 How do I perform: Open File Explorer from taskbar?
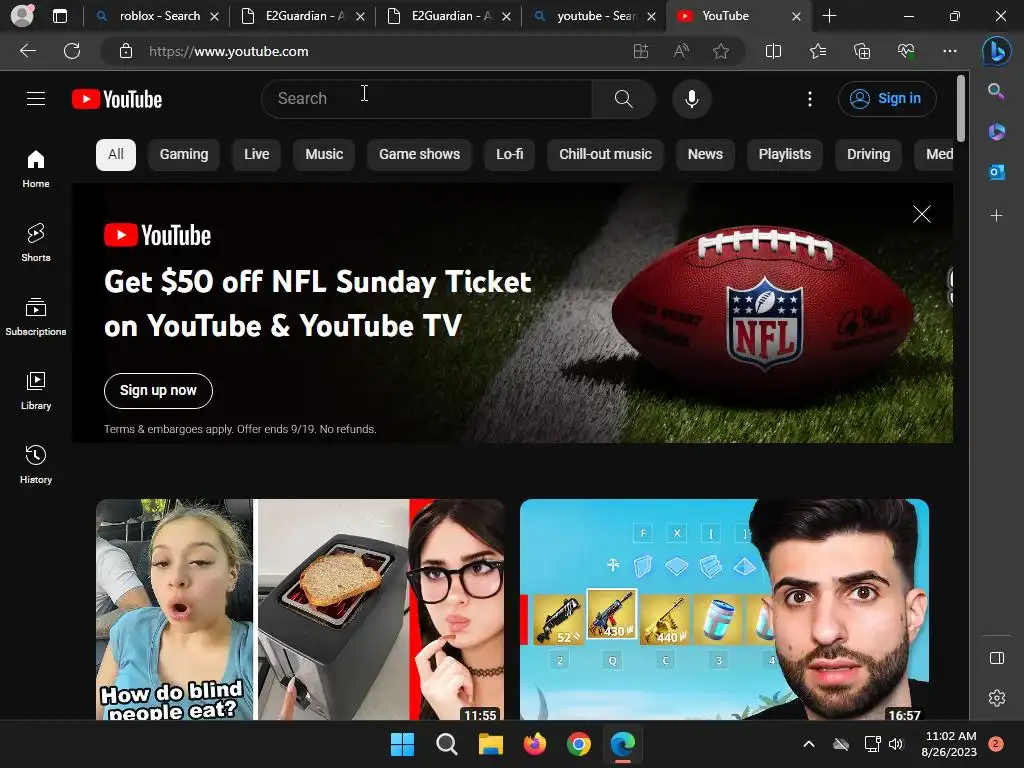click(490, 744)
